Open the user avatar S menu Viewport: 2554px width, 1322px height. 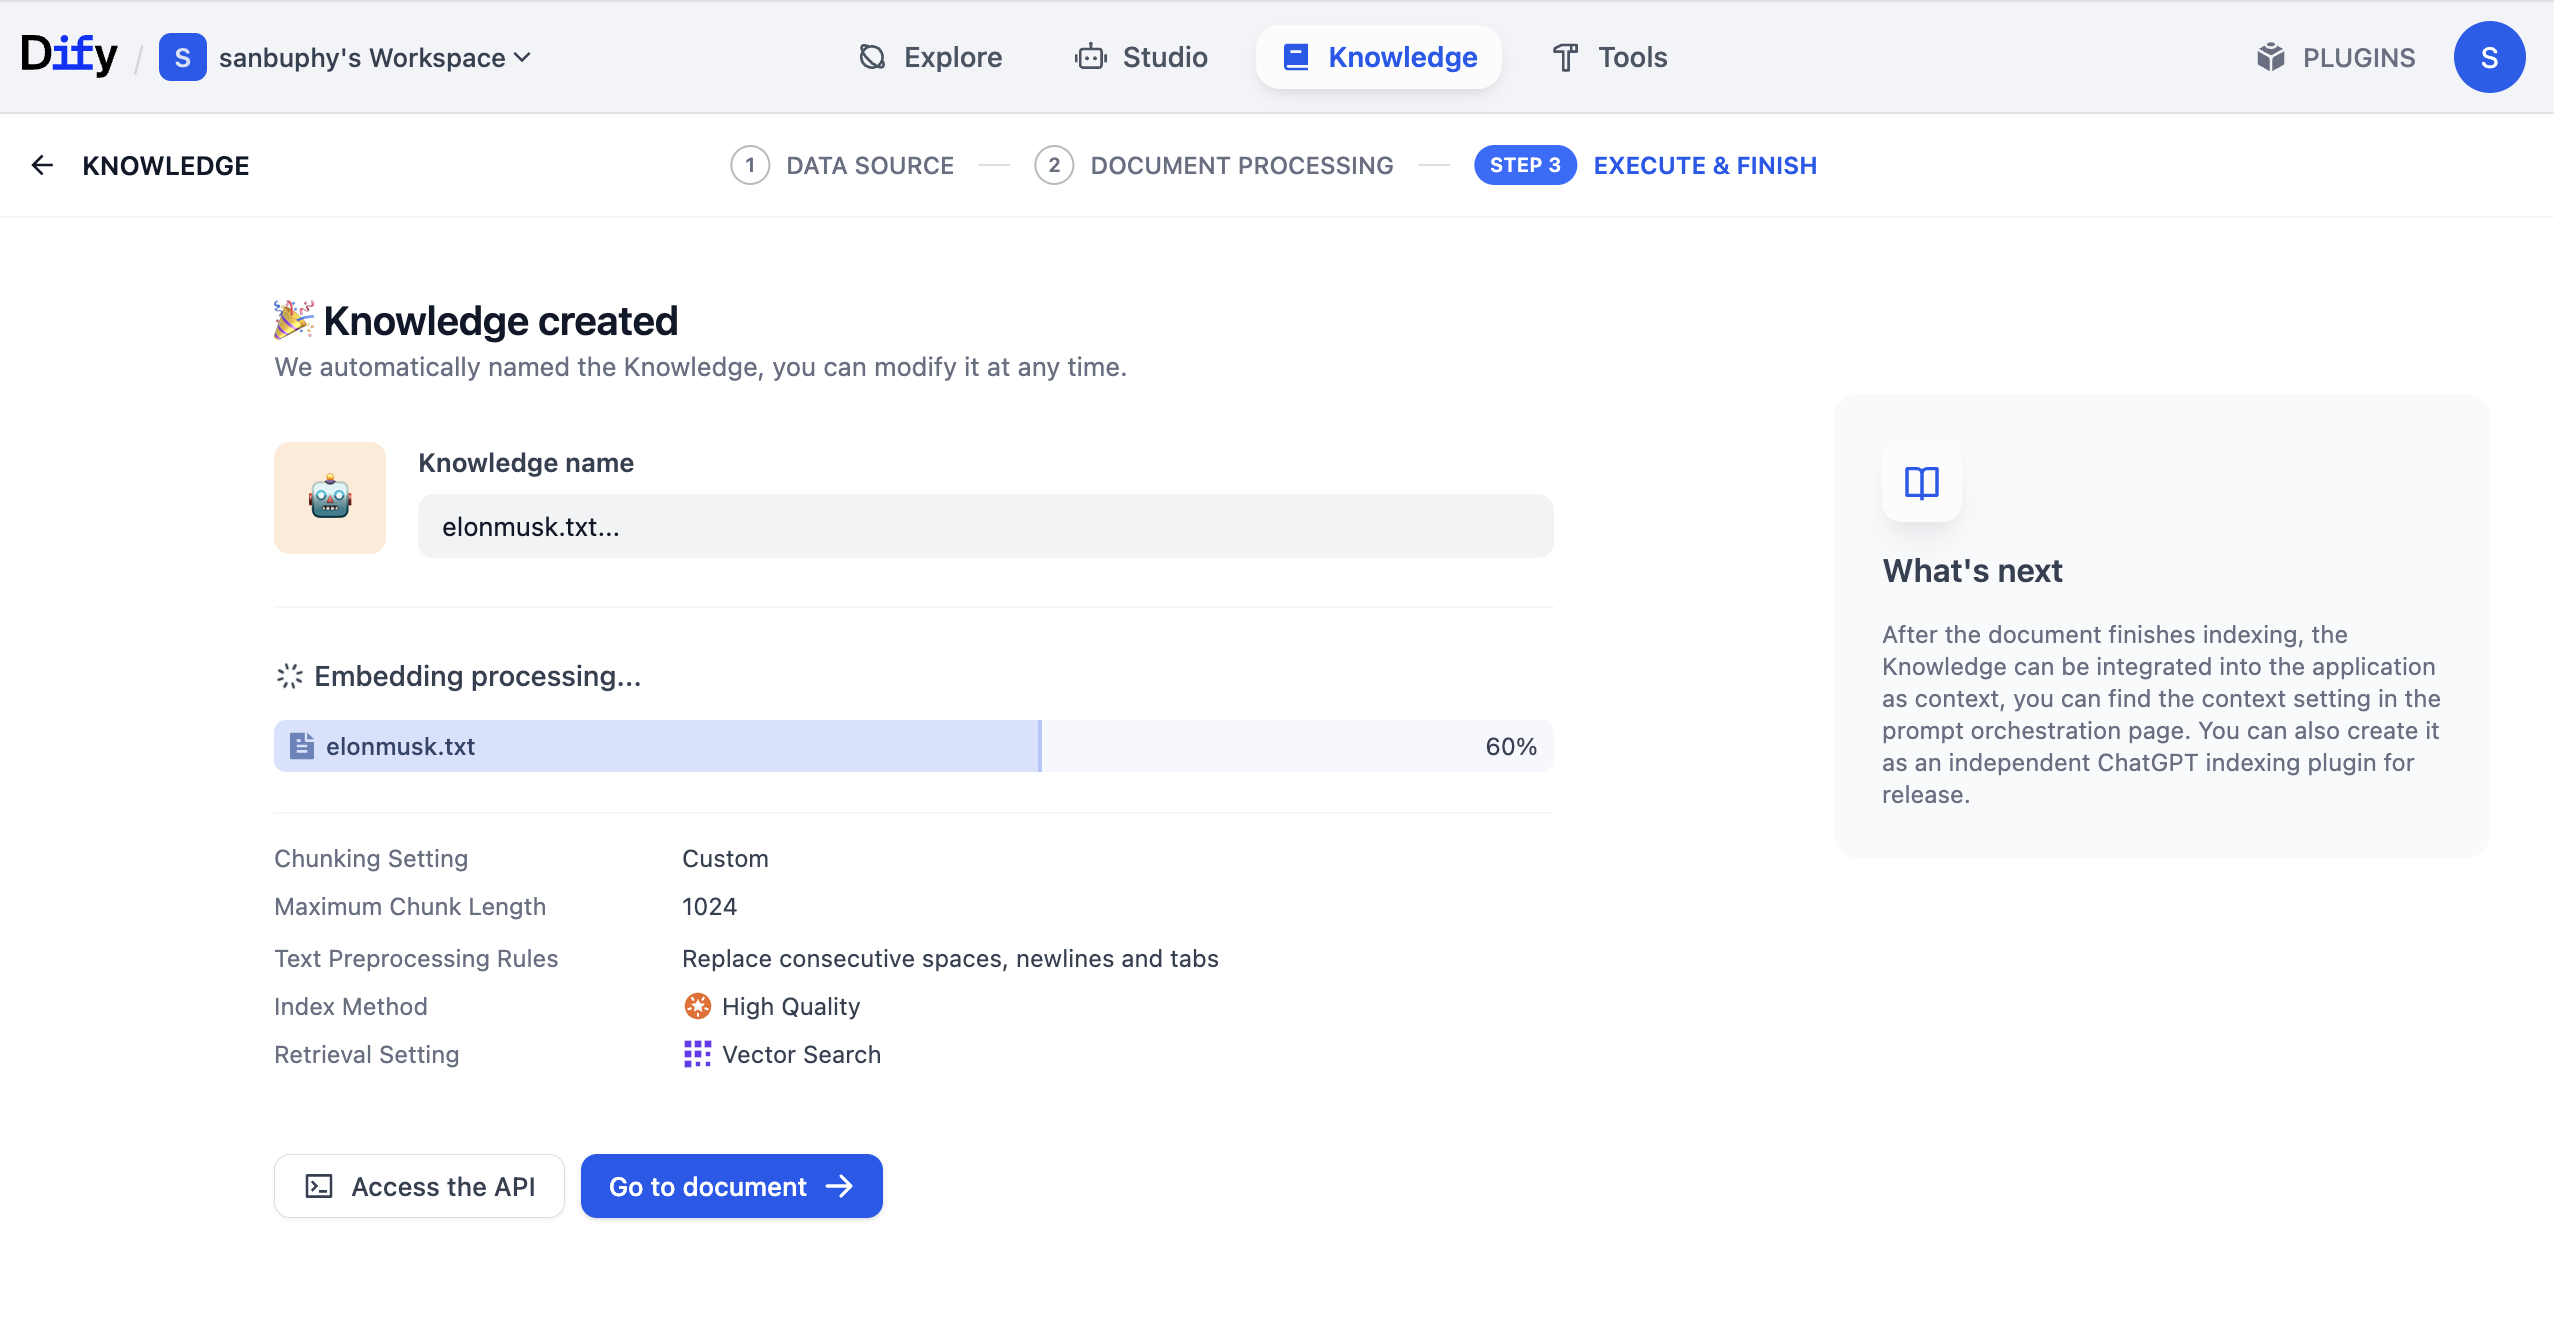[x=2489, y=57]
